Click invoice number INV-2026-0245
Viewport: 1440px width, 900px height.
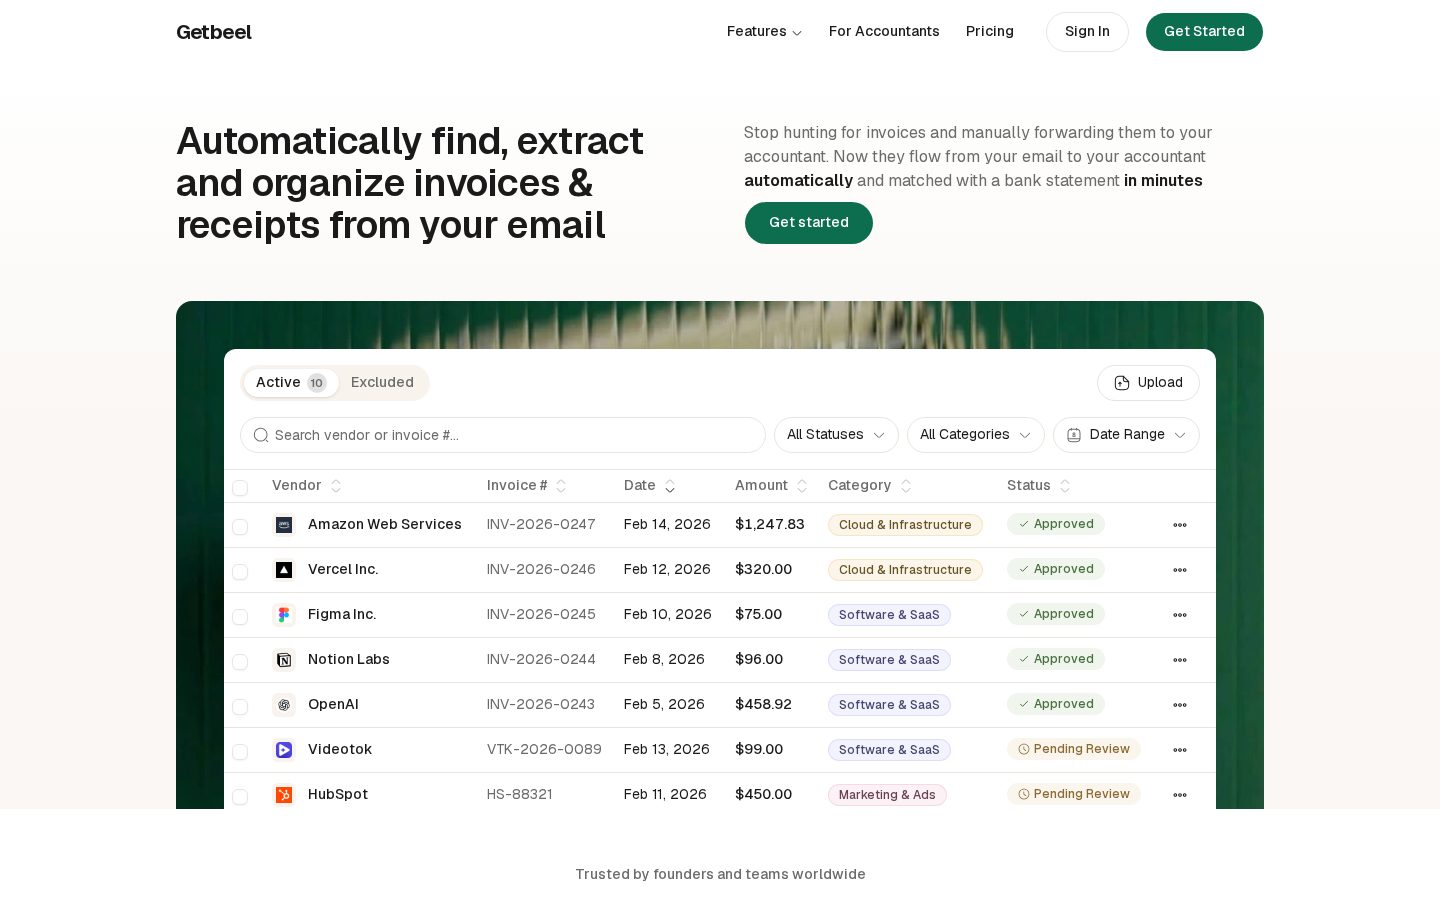[x=541, y=615]
